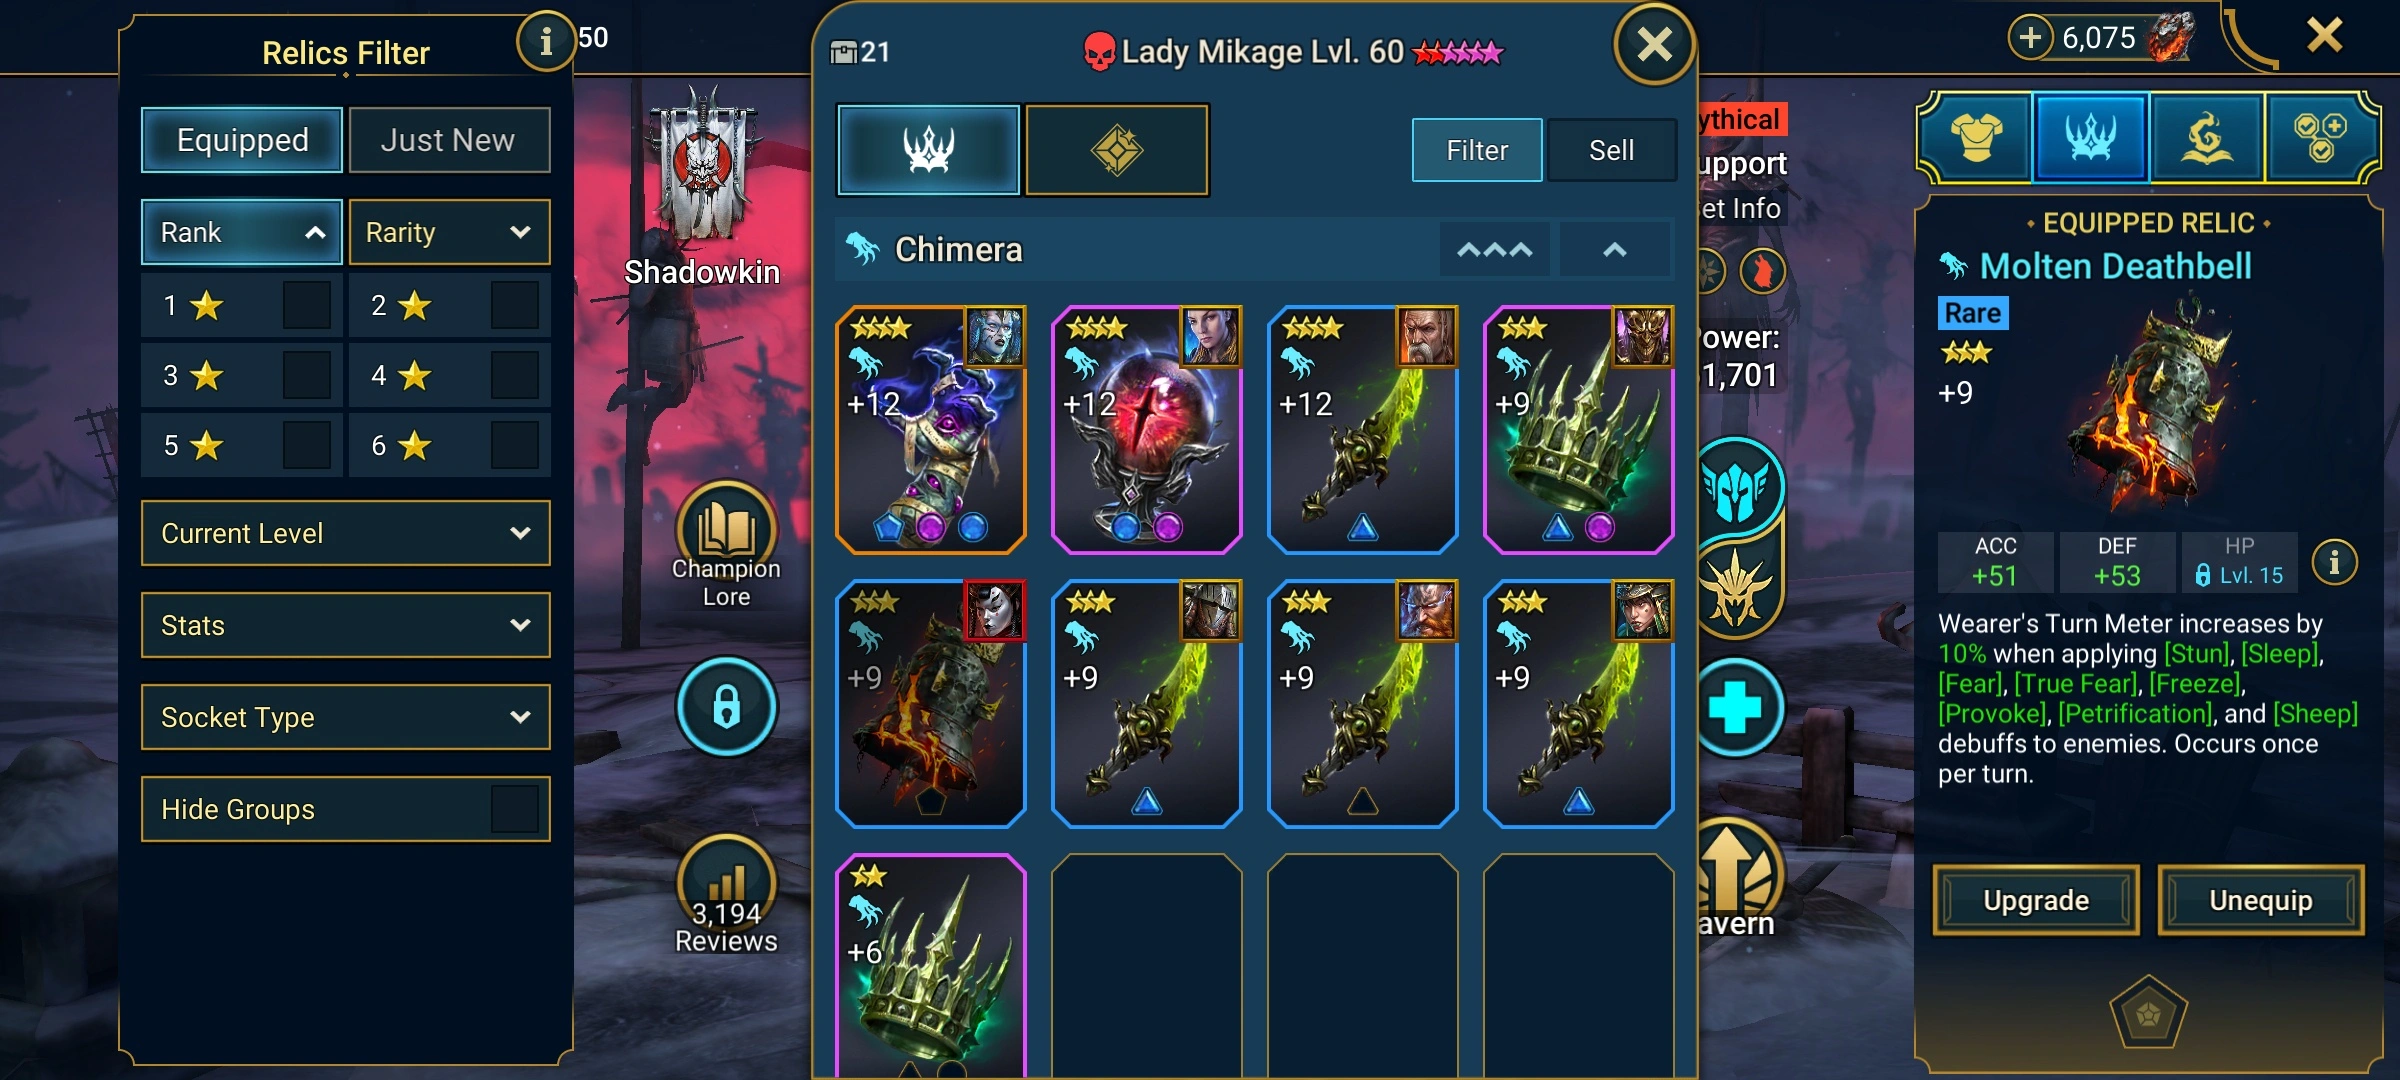Screen dimensions: 2400x1080
Task: Open the Socket Type dropdown
Action: [346, 717]
